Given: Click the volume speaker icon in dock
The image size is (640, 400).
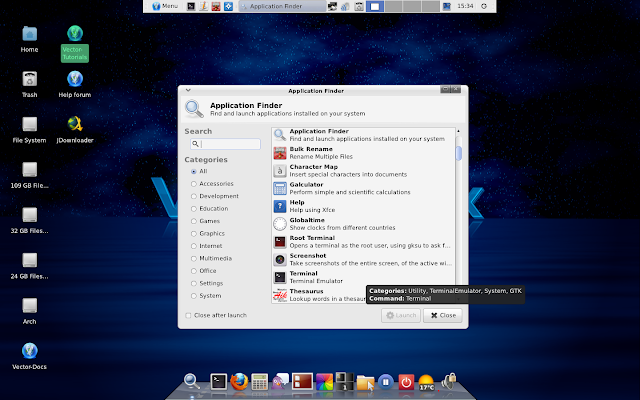Looking at the screenshot, I should 449,382.
